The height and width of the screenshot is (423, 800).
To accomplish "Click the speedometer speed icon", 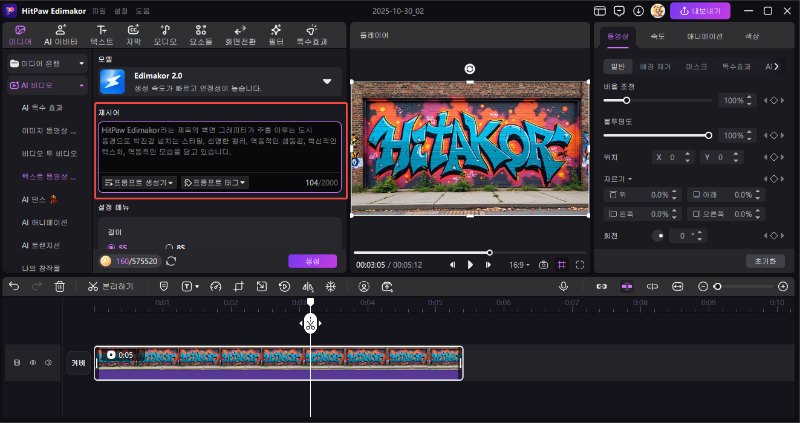I will coord(216,287).
